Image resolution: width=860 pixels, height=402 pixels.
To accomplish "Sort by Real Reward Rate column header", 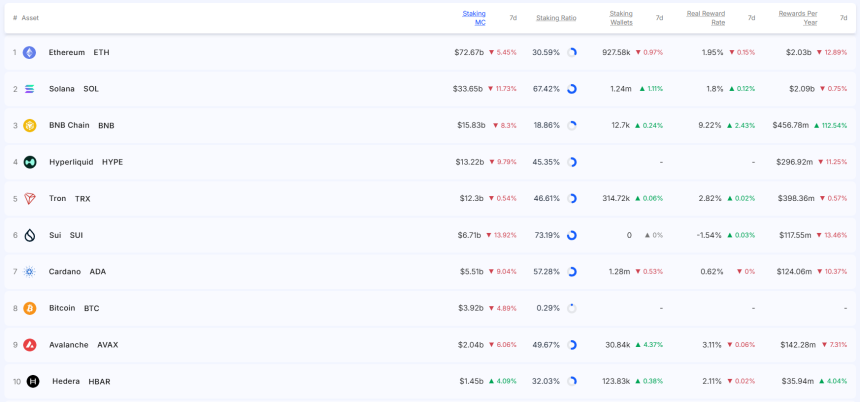I will coord(705,18).
